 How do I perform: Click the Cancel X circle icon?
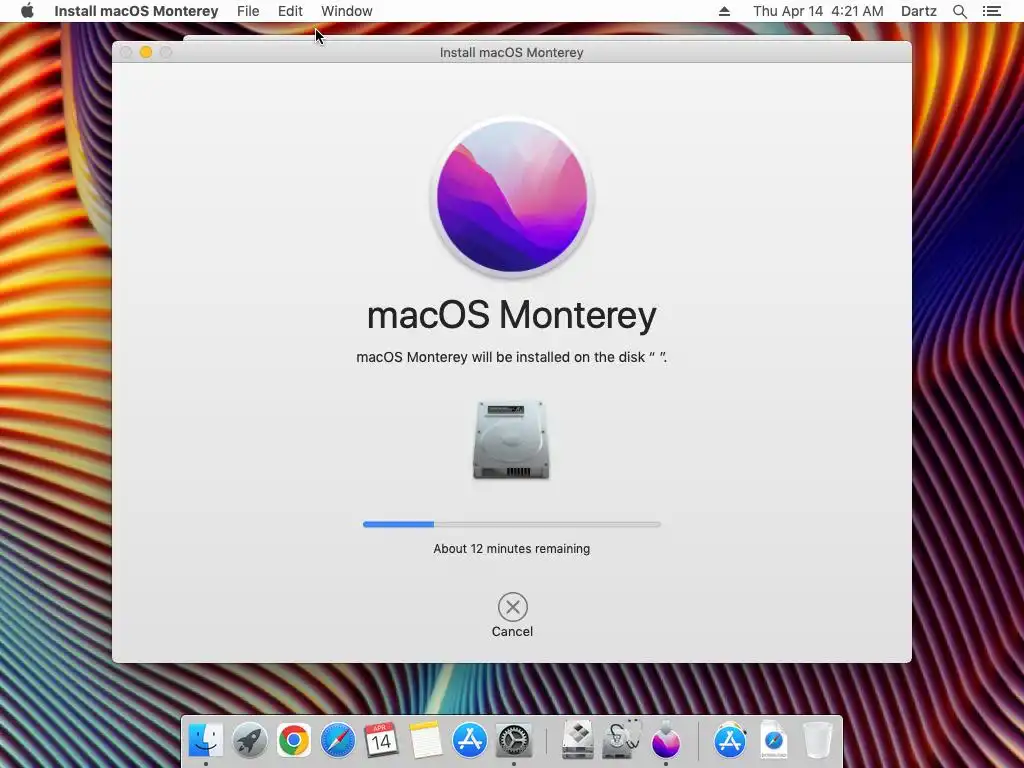click(513, 607)
